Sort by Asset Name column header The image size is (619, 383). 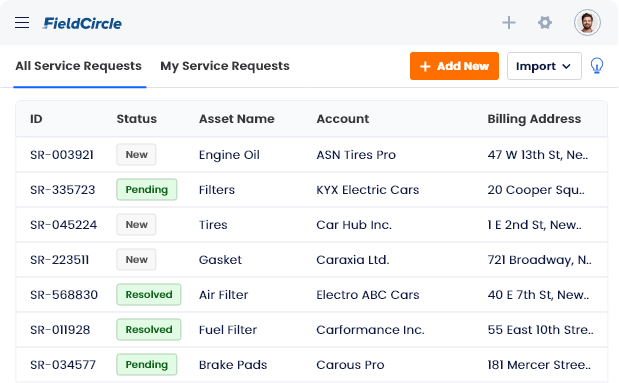(236, 119)
